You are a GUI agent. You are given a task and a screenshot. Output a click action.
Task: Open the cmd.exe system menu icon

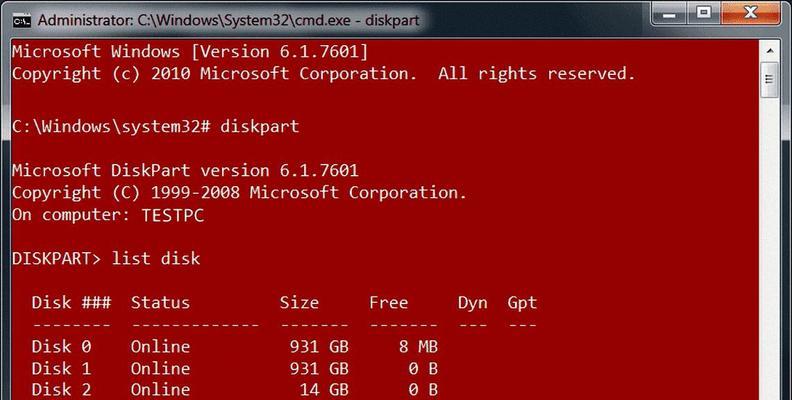[x=22, y=21]
